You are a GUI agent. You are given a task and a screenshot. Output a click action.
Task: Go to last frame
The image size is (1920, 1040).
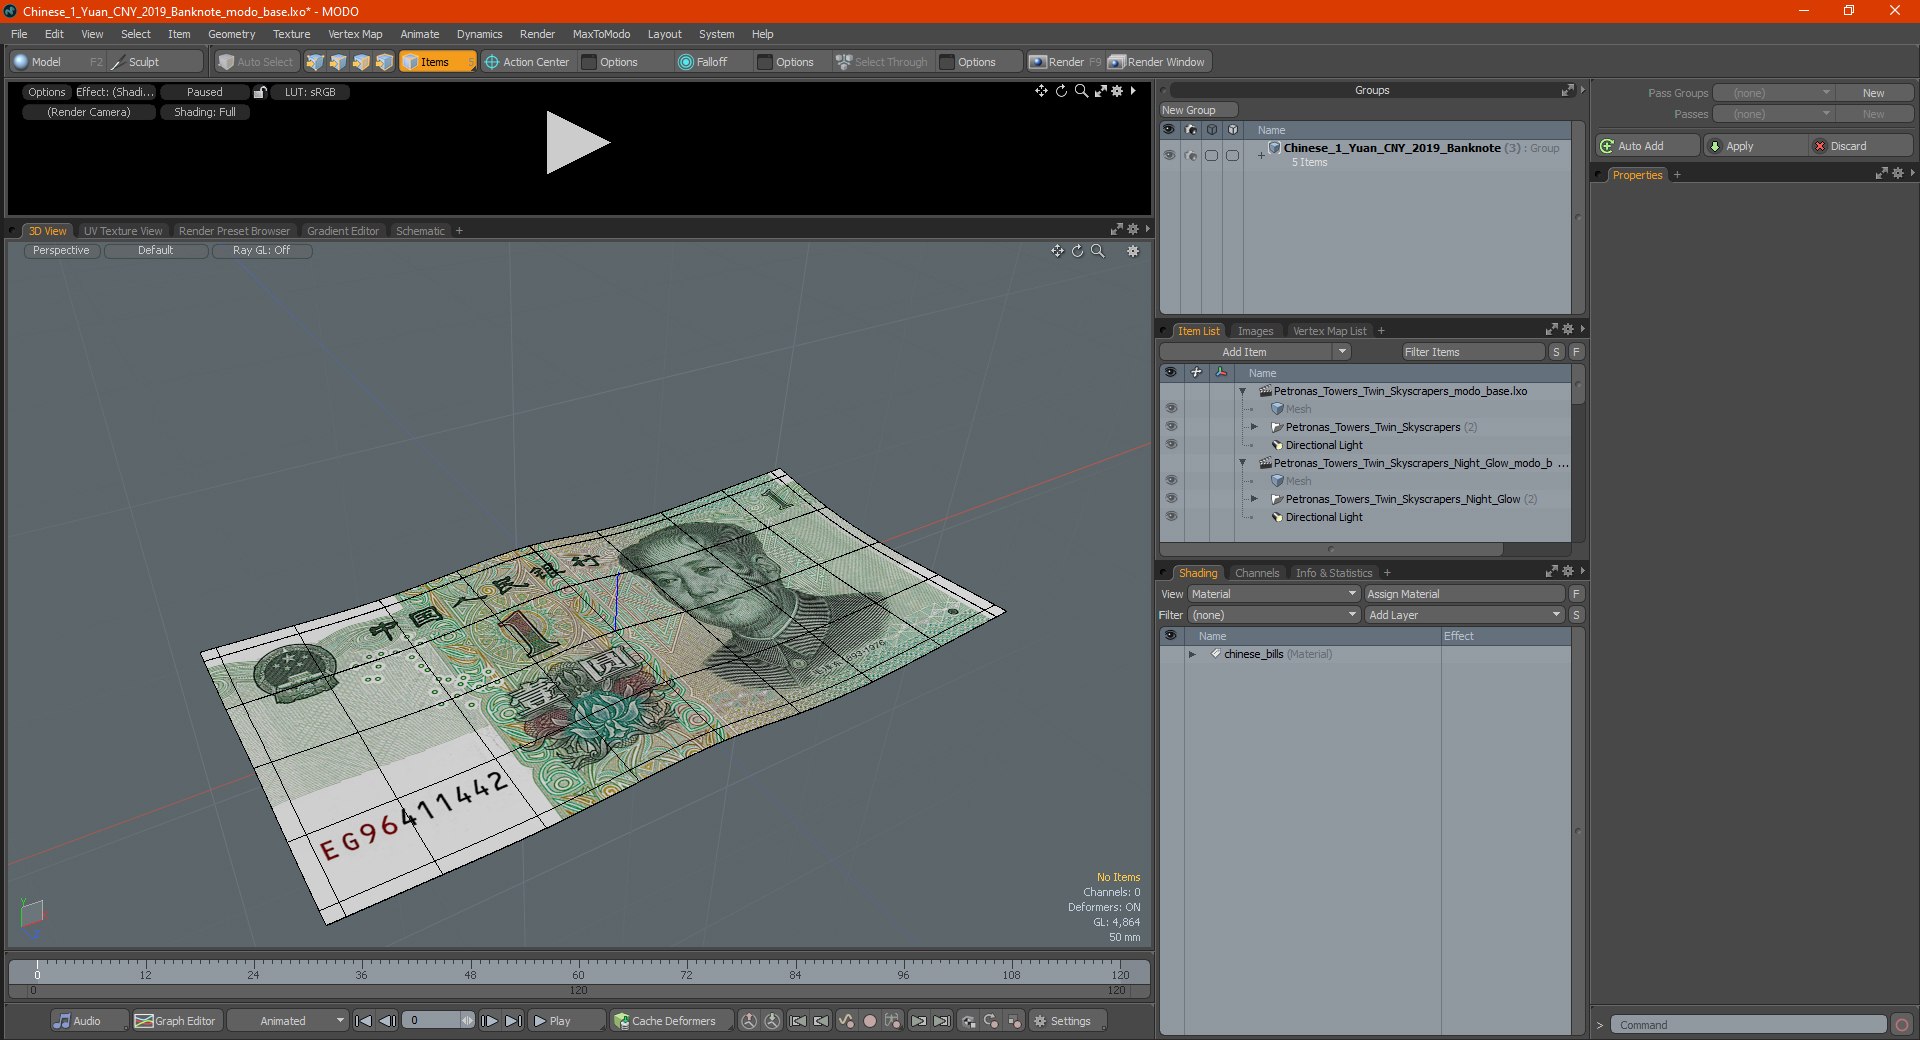click(x=513, y=1021)
